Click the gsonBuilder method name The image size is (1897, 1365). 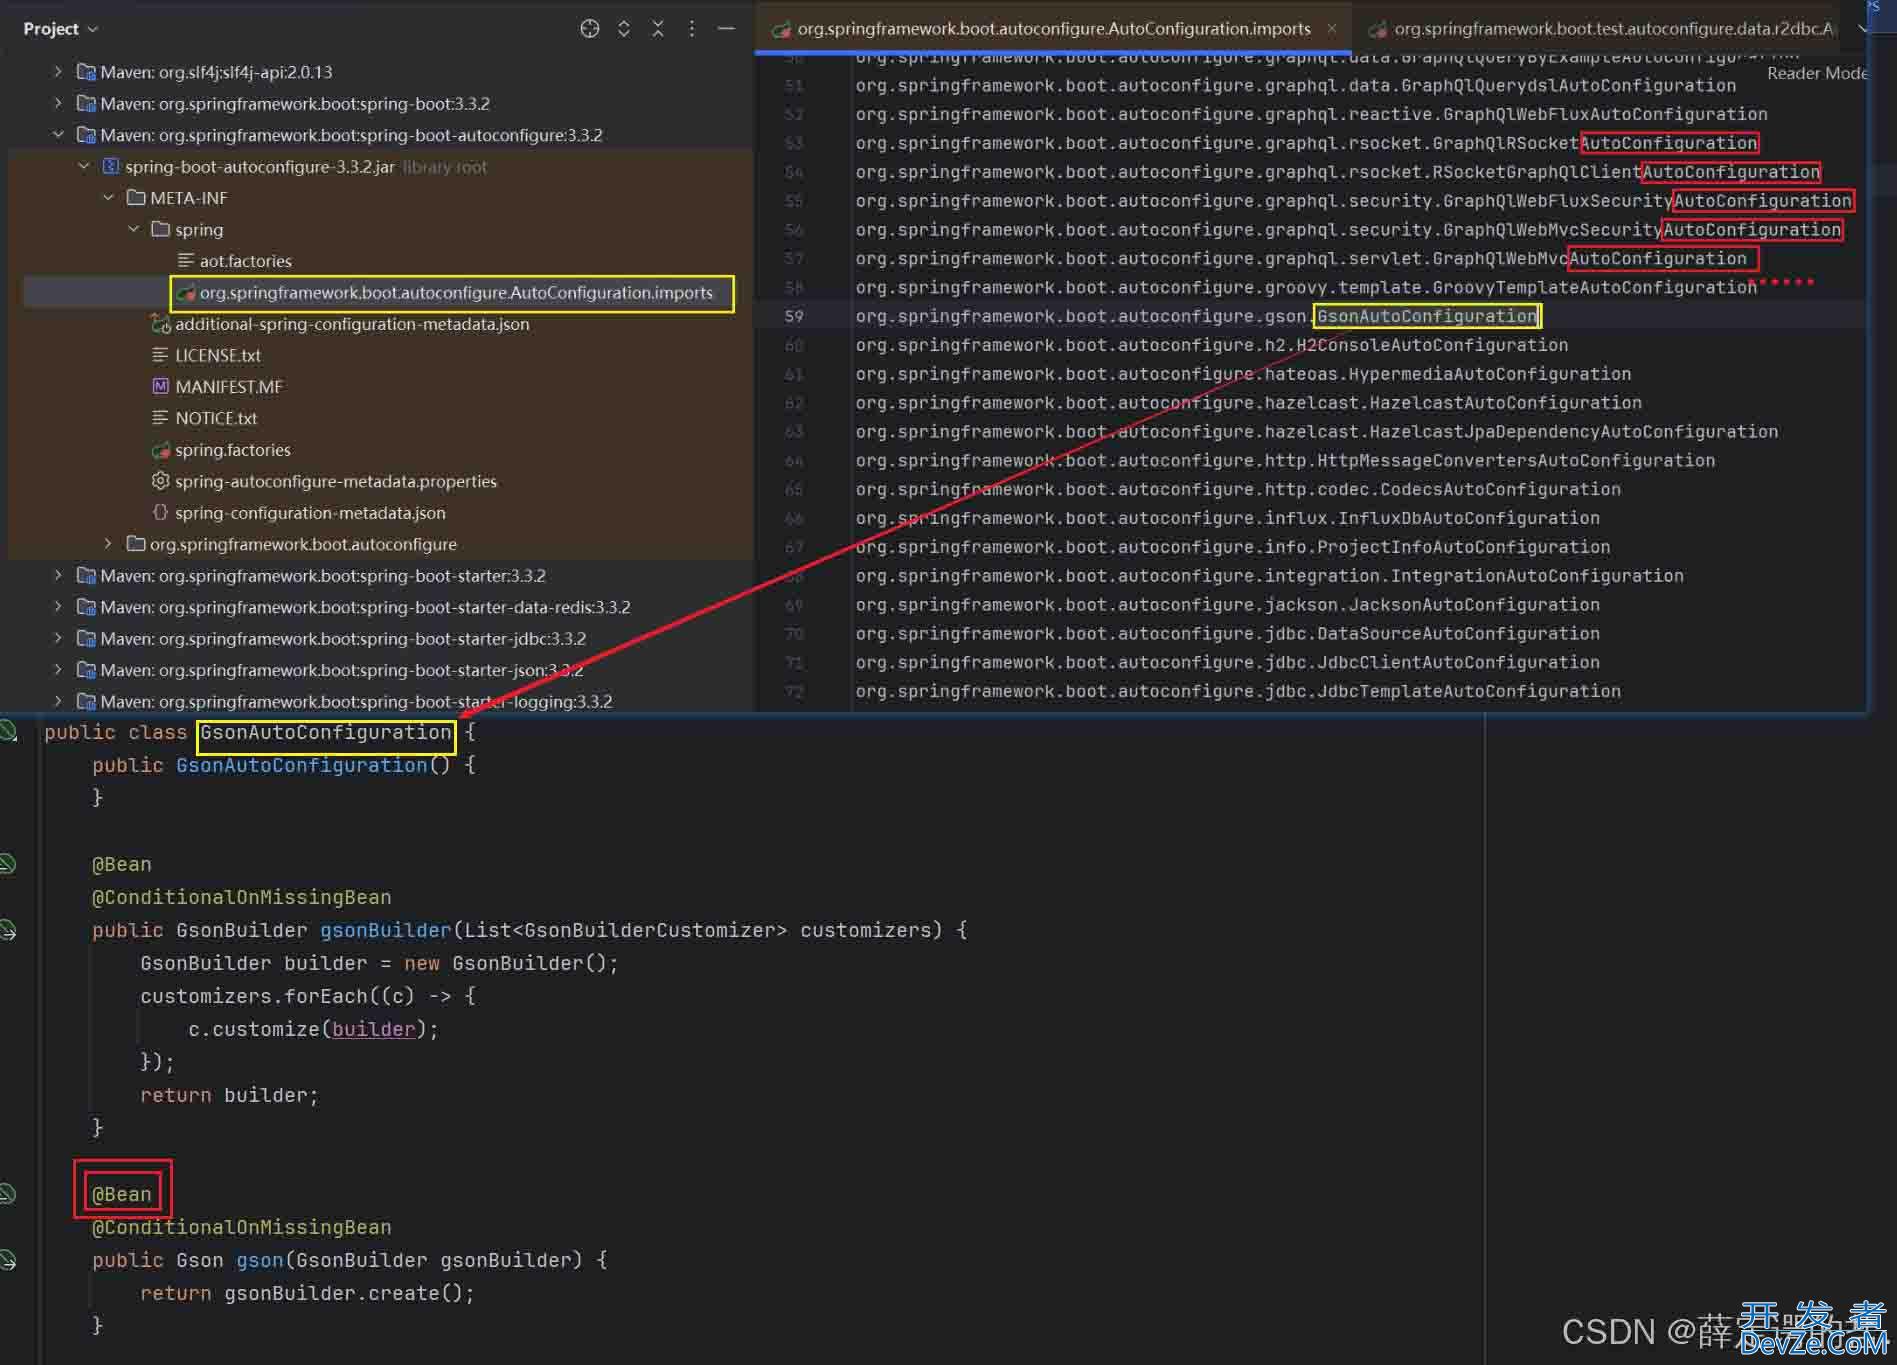pos(385,931)
